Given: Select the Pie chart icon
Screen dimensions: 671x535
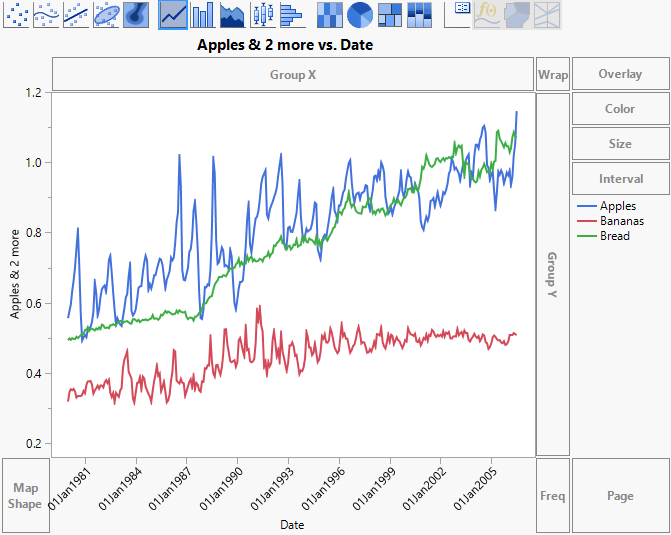Looking at the screenshot, I should [359, 14].
